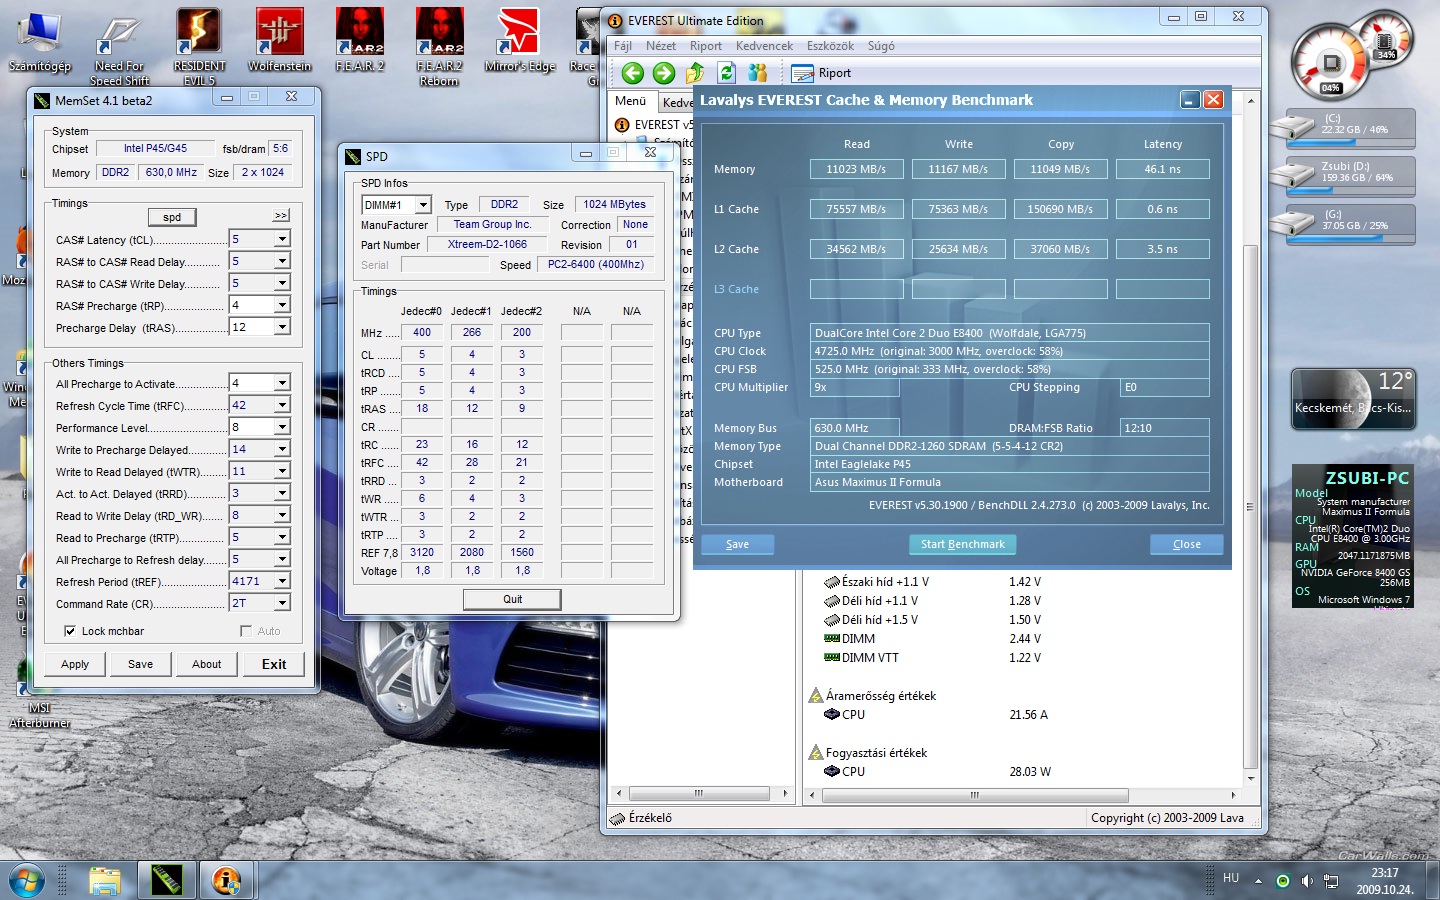The image size is (1440, 900).
Task: Click the green circular tray icon
Action: click(x=1283, y=881)
